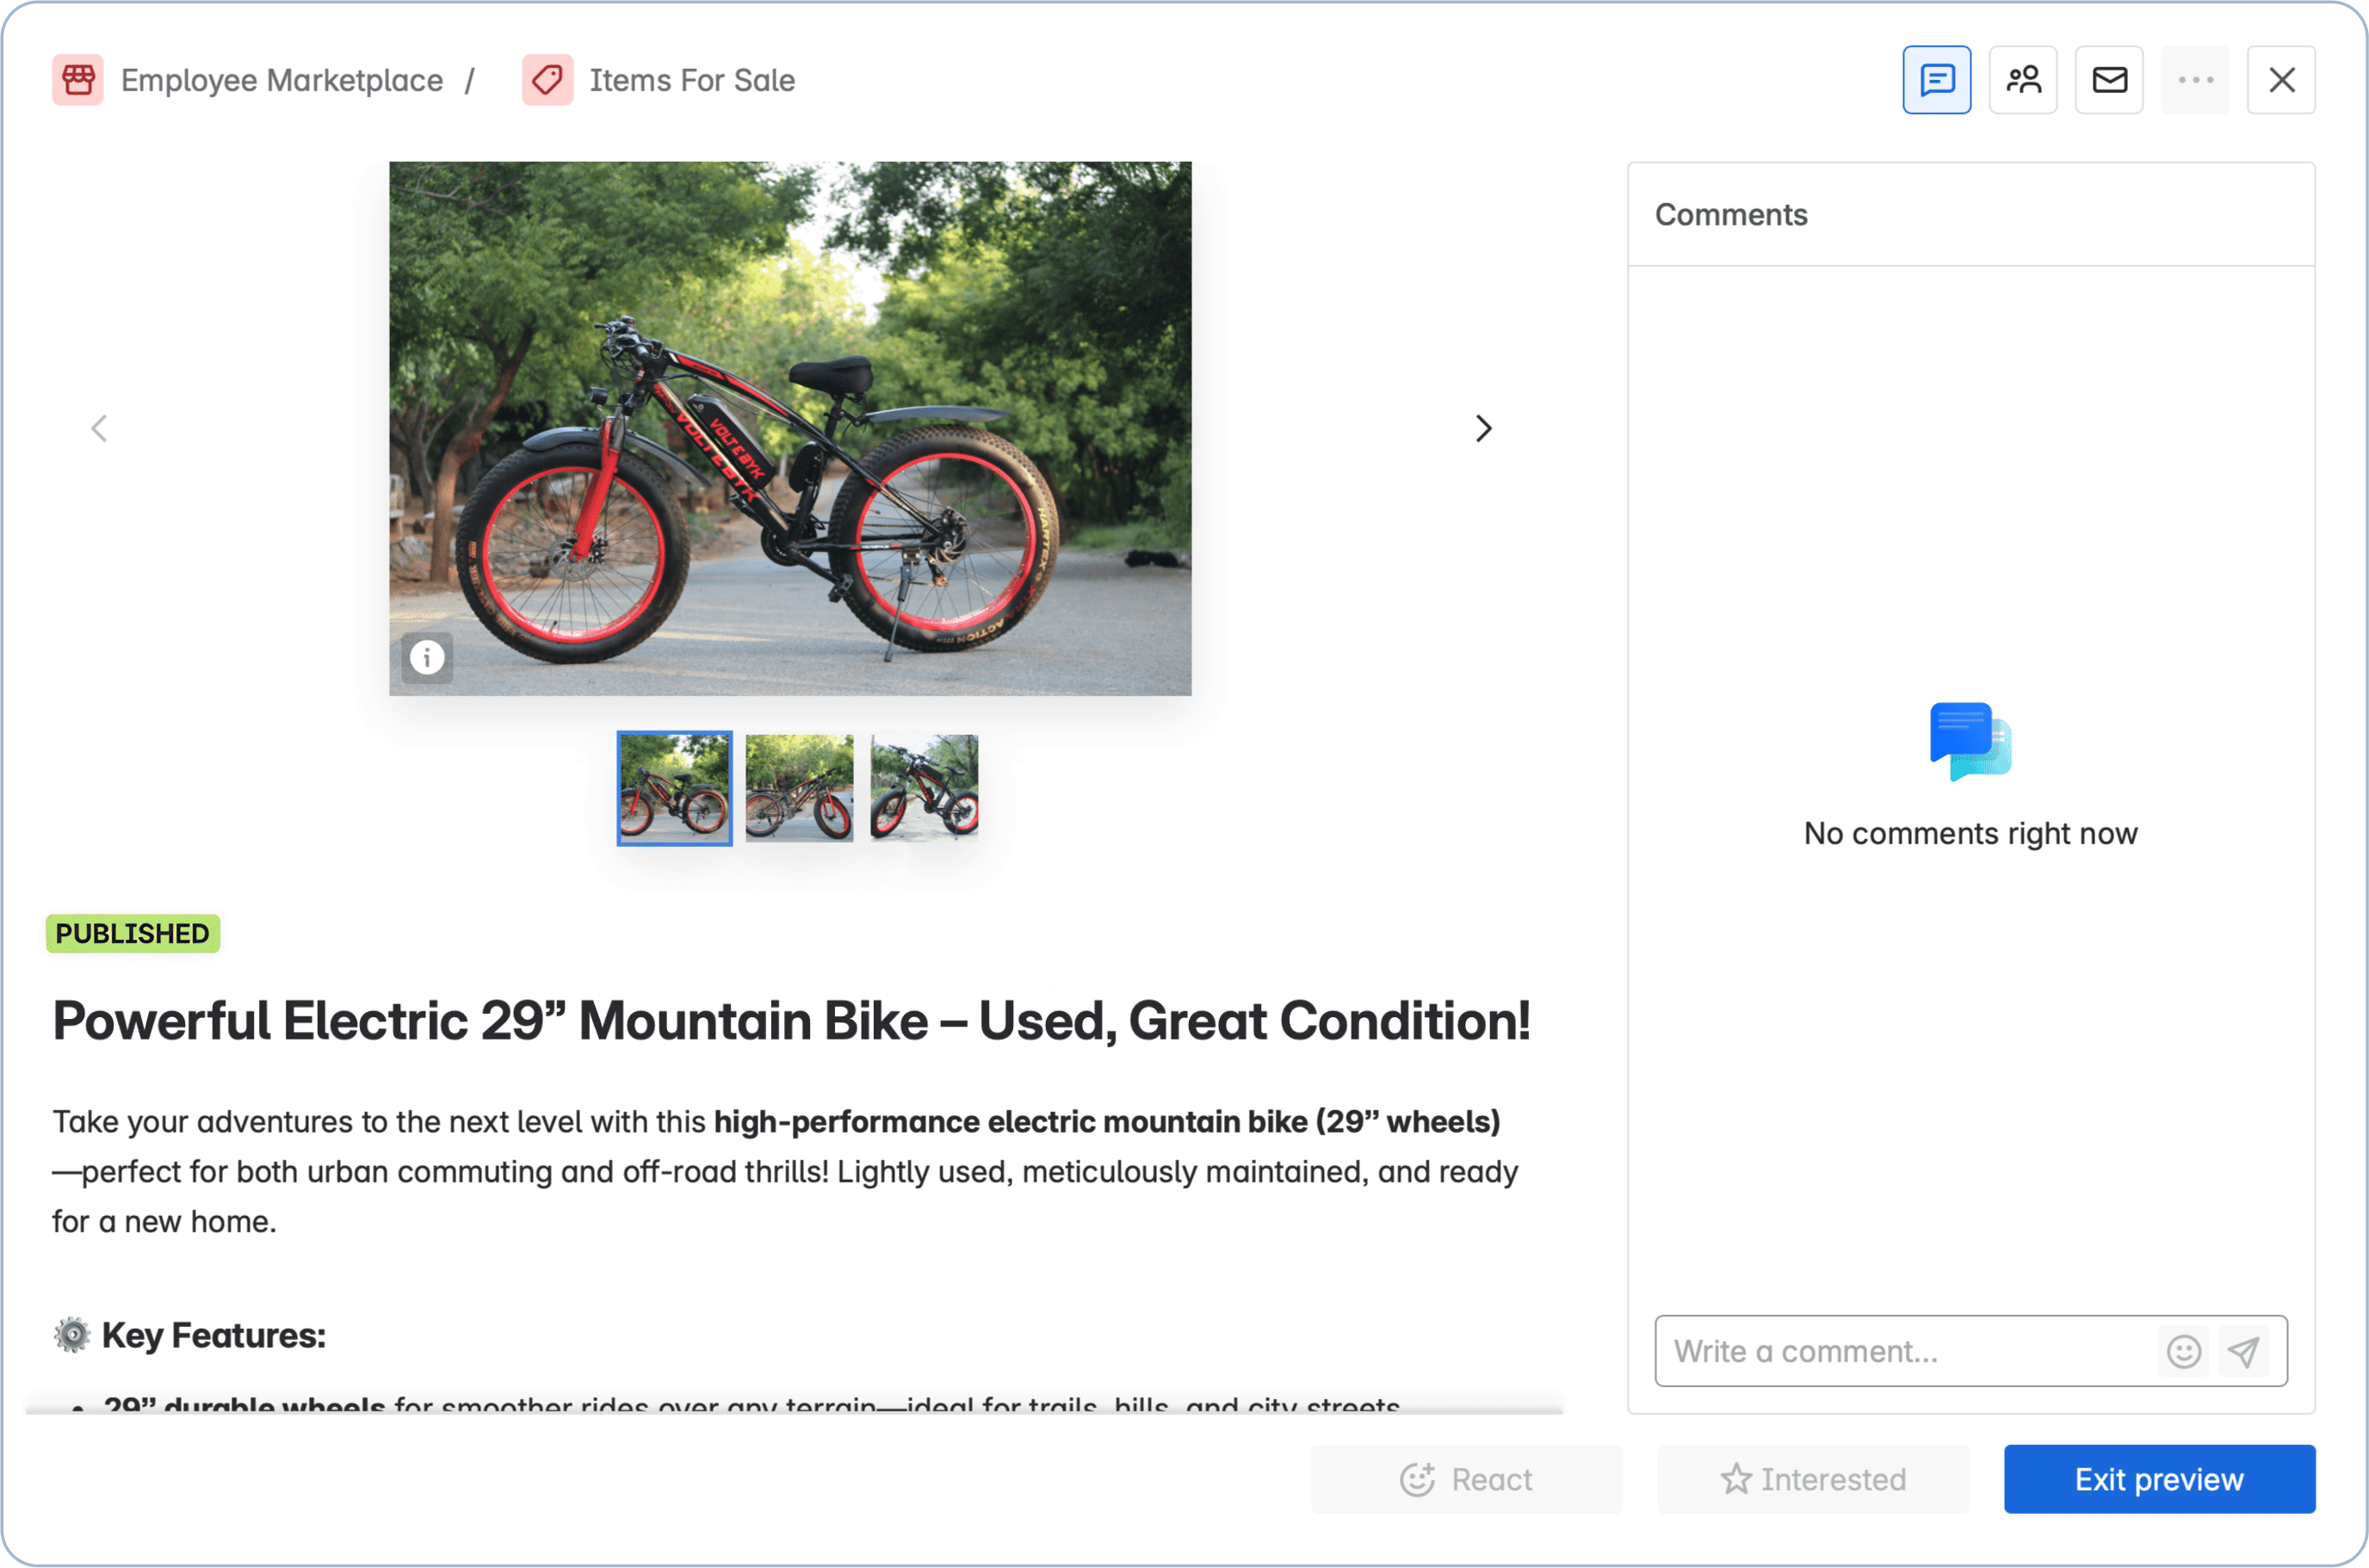The height and width of the screenshot is (1568, 2369).
Task: Click the red Items For Sale tag icon
Action: click(x=547, y=79)
